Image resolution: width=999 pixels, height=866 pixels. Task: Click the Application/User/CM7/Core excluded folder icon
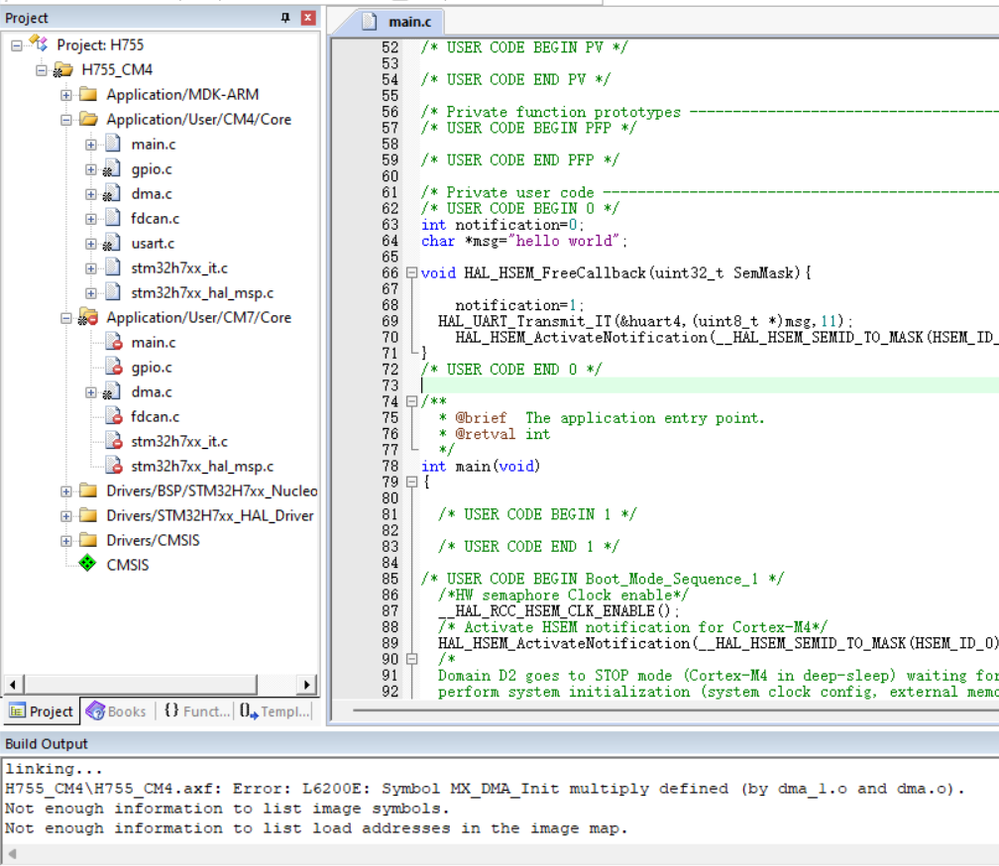click(88, 318)
